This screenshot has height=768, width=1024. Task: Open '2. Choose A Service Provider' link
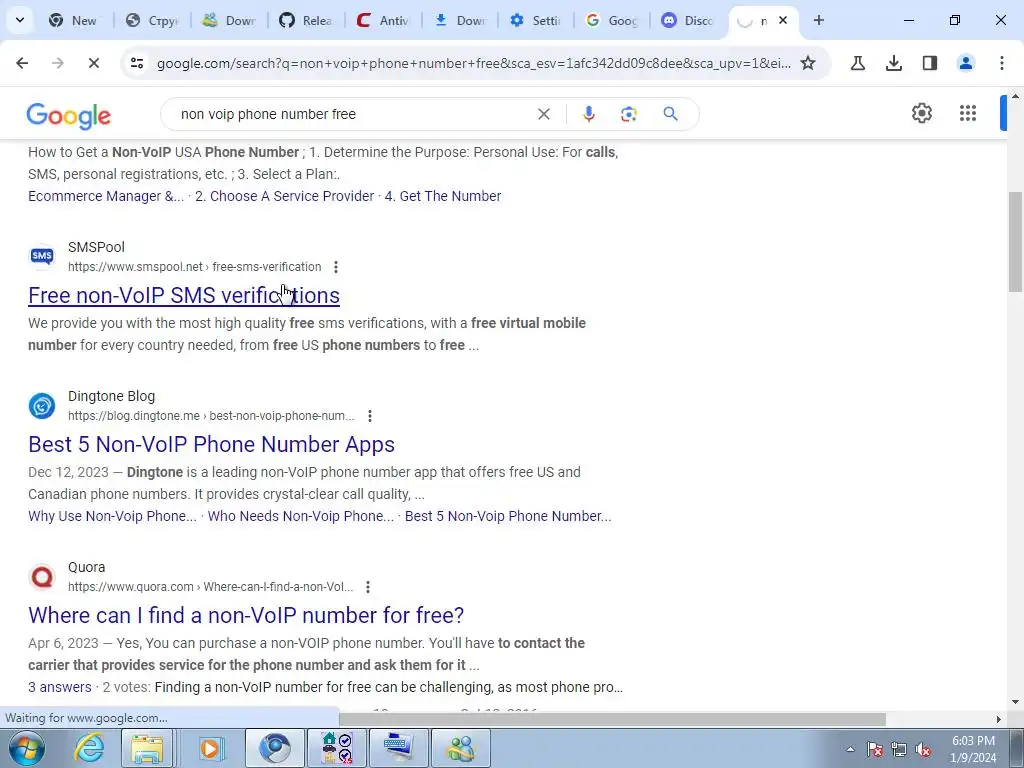[284, 196]
